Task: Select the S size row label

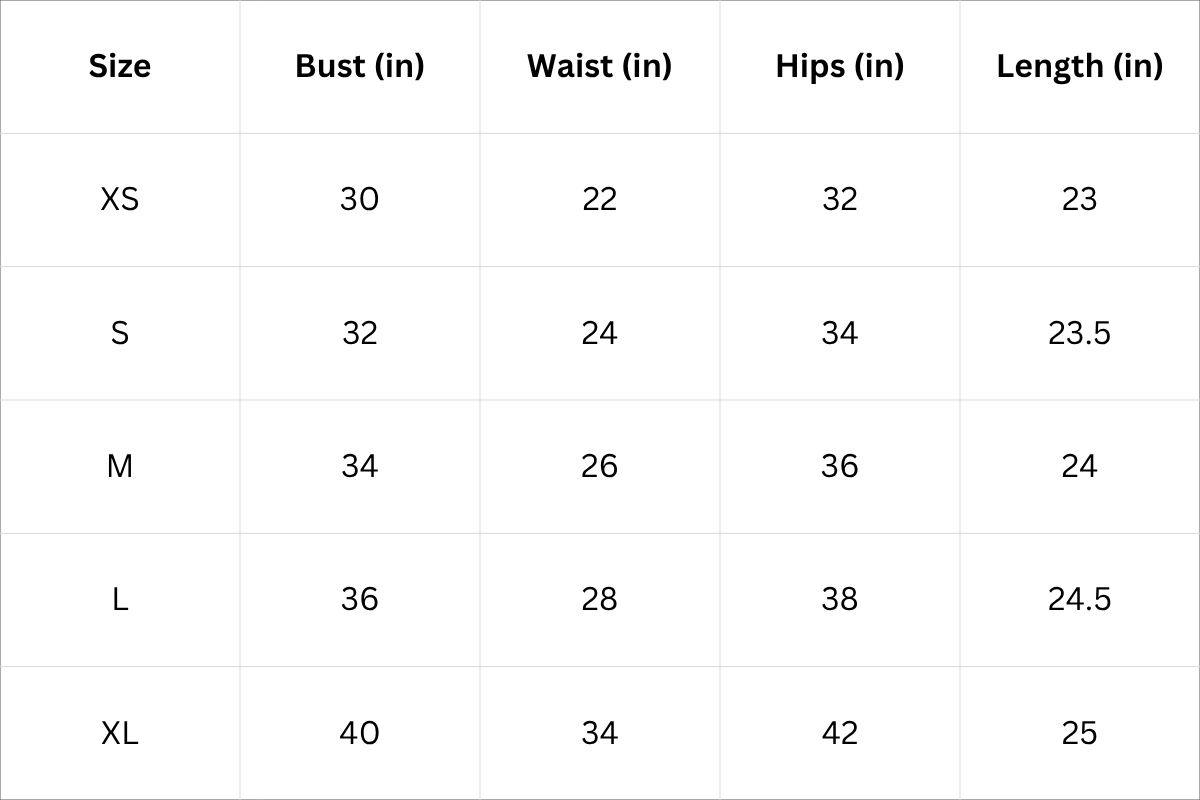Action: (120, 333)
